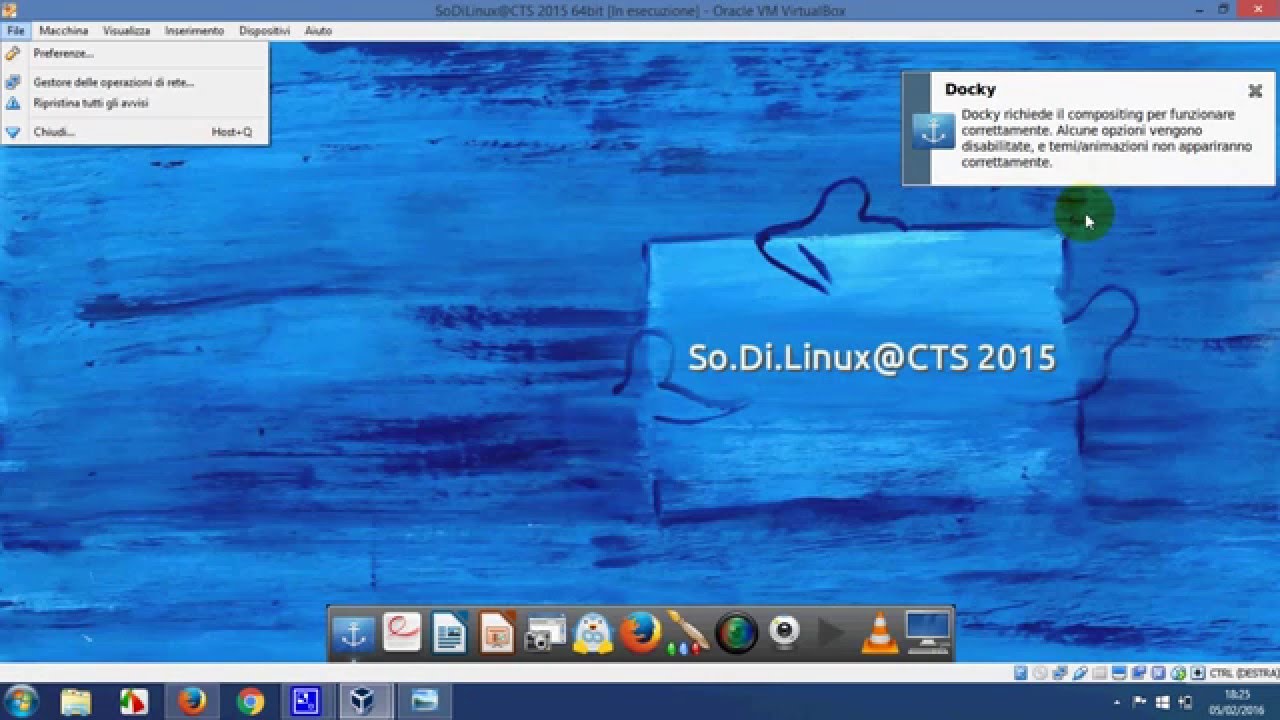Select Ripristina tutti gli avvisi
Screen dimensions: 1280x720
click(134, 103)
